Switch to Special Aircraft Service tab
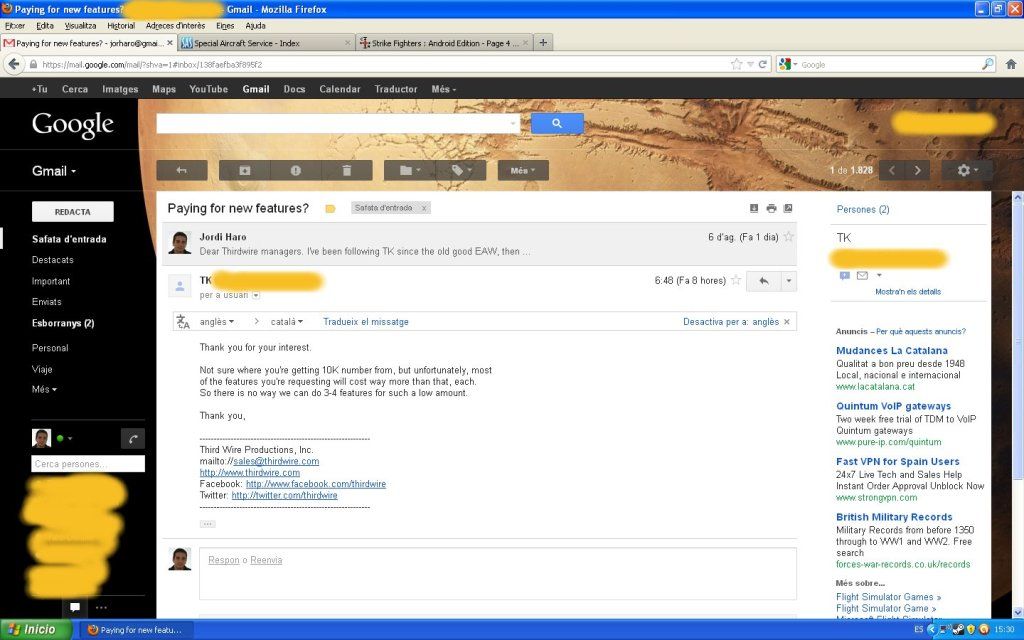This screenshot has height=640, width=1024. click(266, 43)
